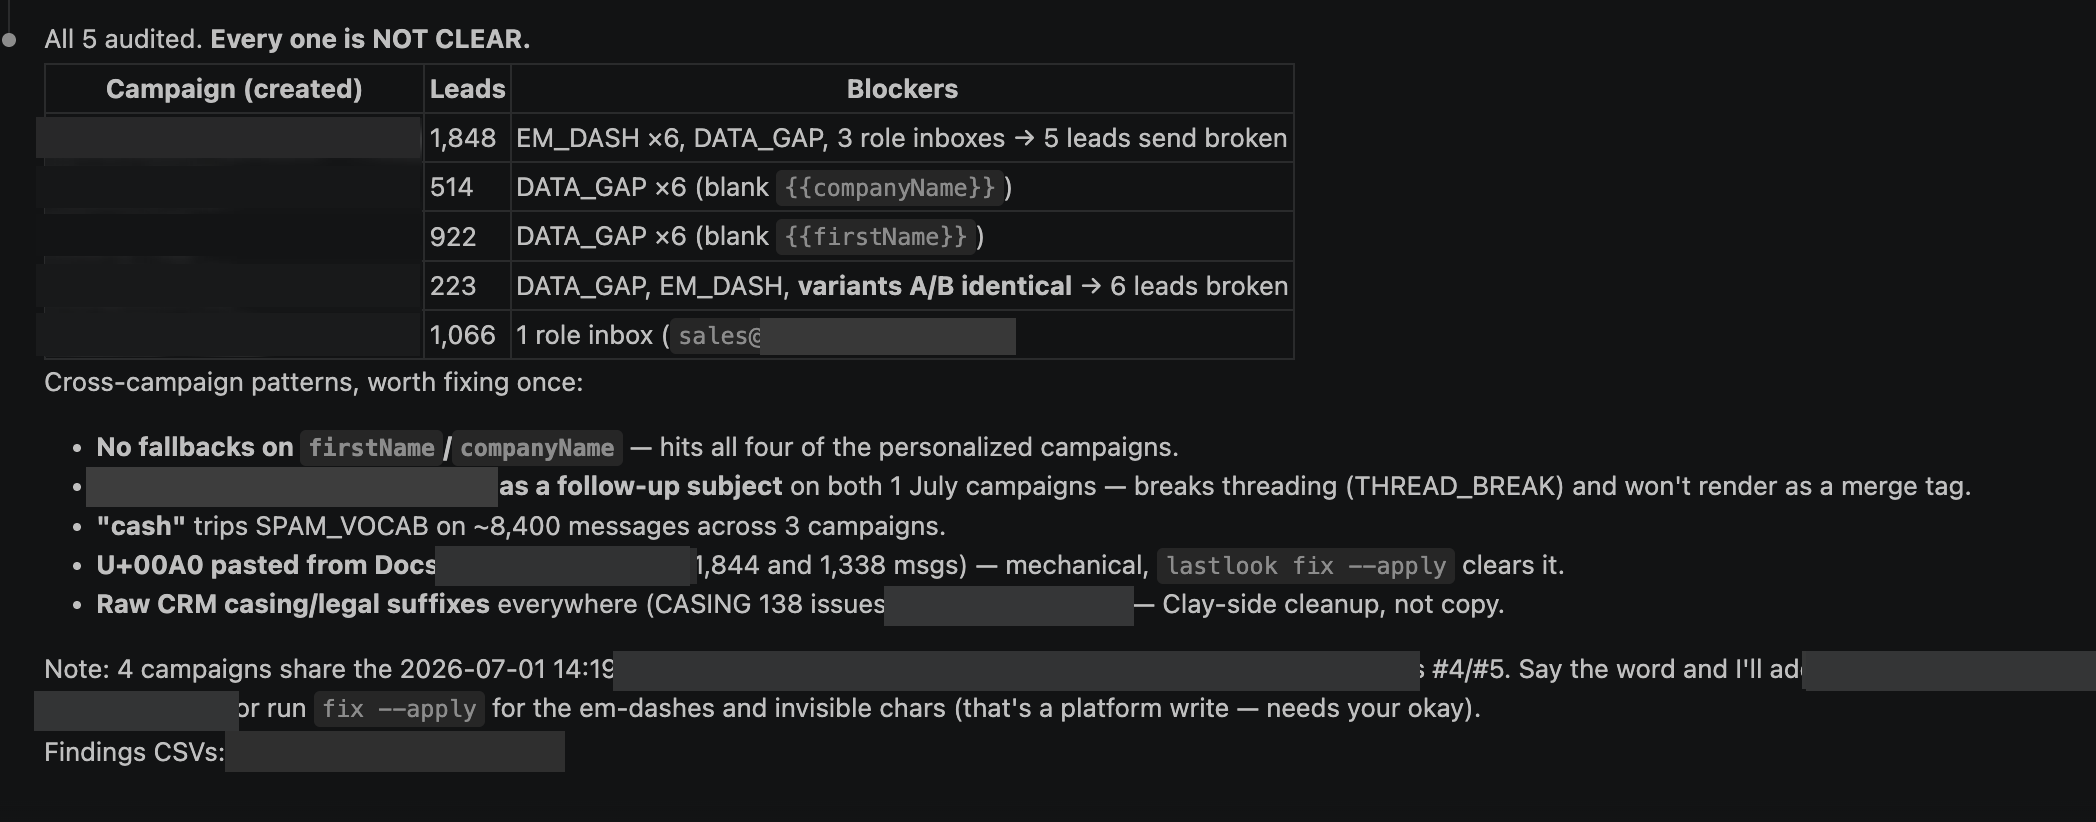The image size is (2096, 822).
Task: Click 'Raw CRM casing/legal suffixes' bold text
Action: [293, 604]
